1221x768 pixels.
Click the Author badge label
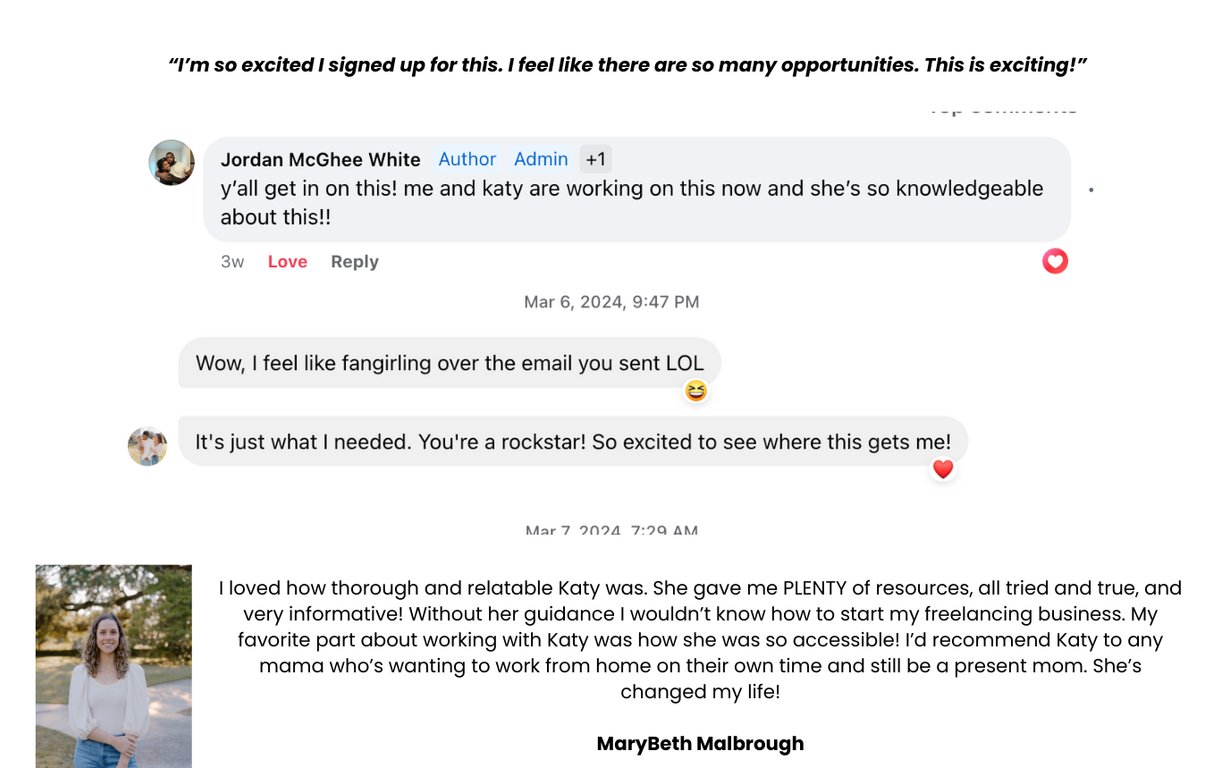pyautogui.click(x=467, y=159)
